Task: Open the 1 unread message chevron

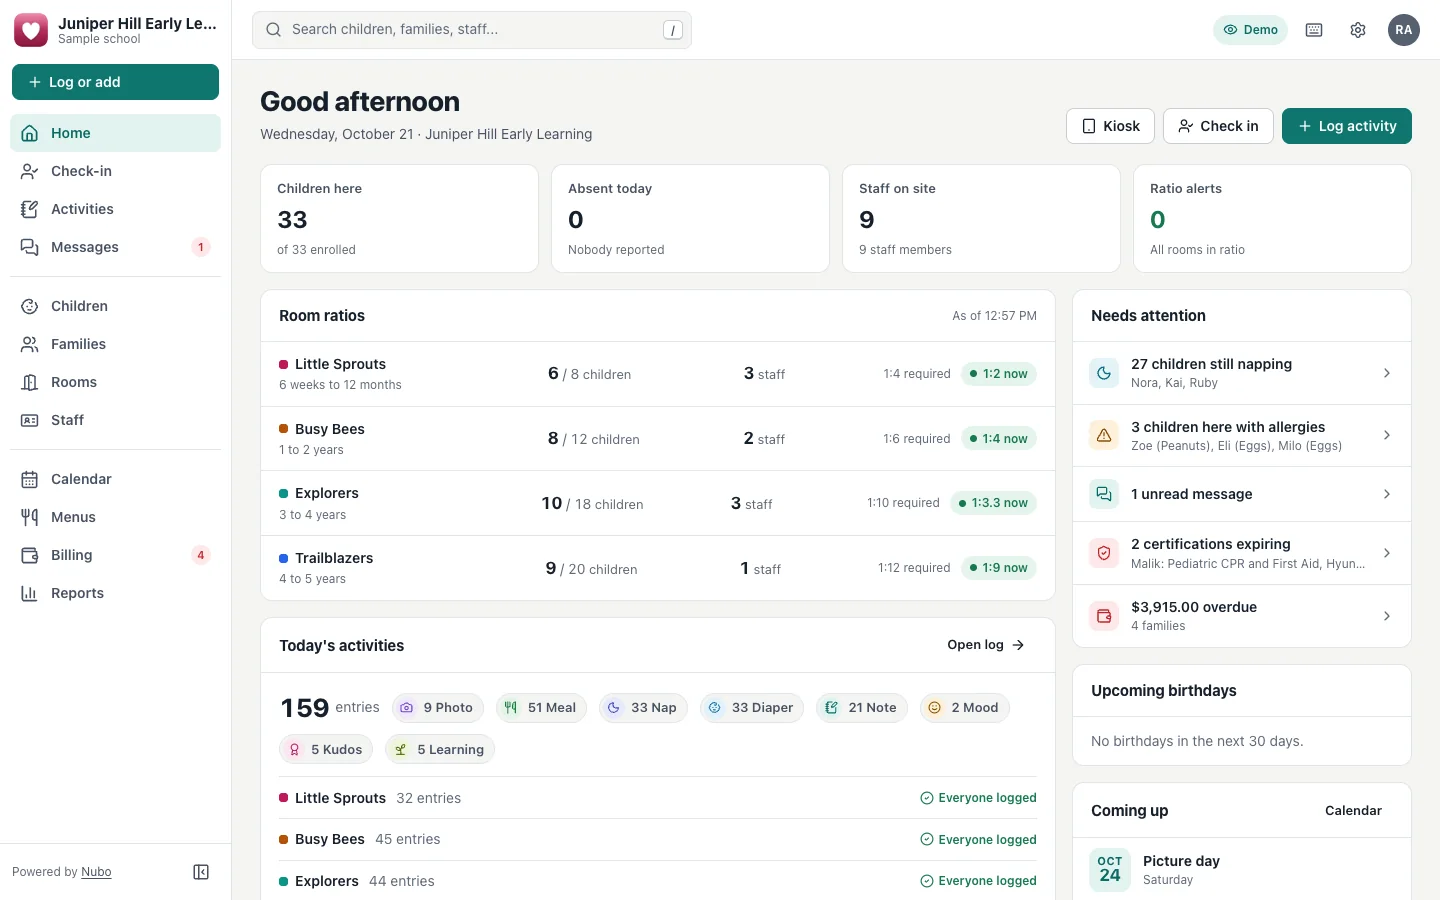Action: pos(1387,494)
